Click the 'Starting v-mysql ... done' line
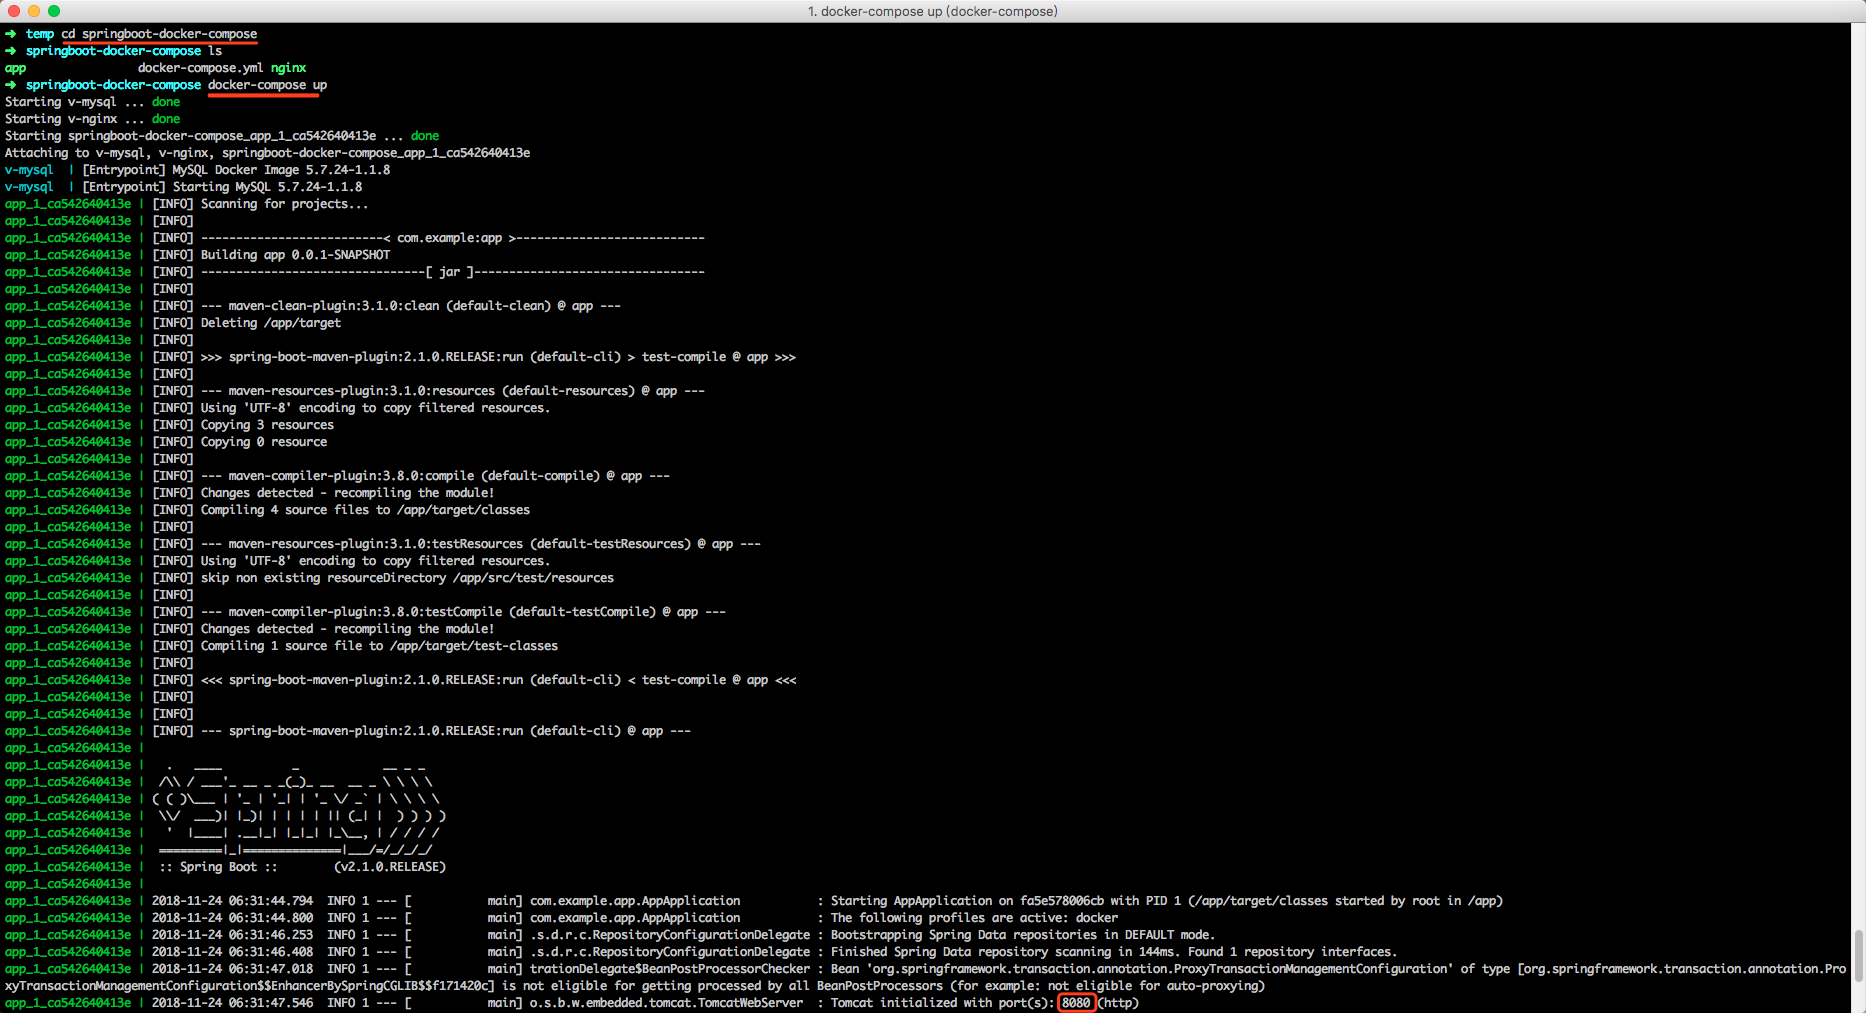The image size is (1866, 1013). pyautogui.click(x=92, y=102)
